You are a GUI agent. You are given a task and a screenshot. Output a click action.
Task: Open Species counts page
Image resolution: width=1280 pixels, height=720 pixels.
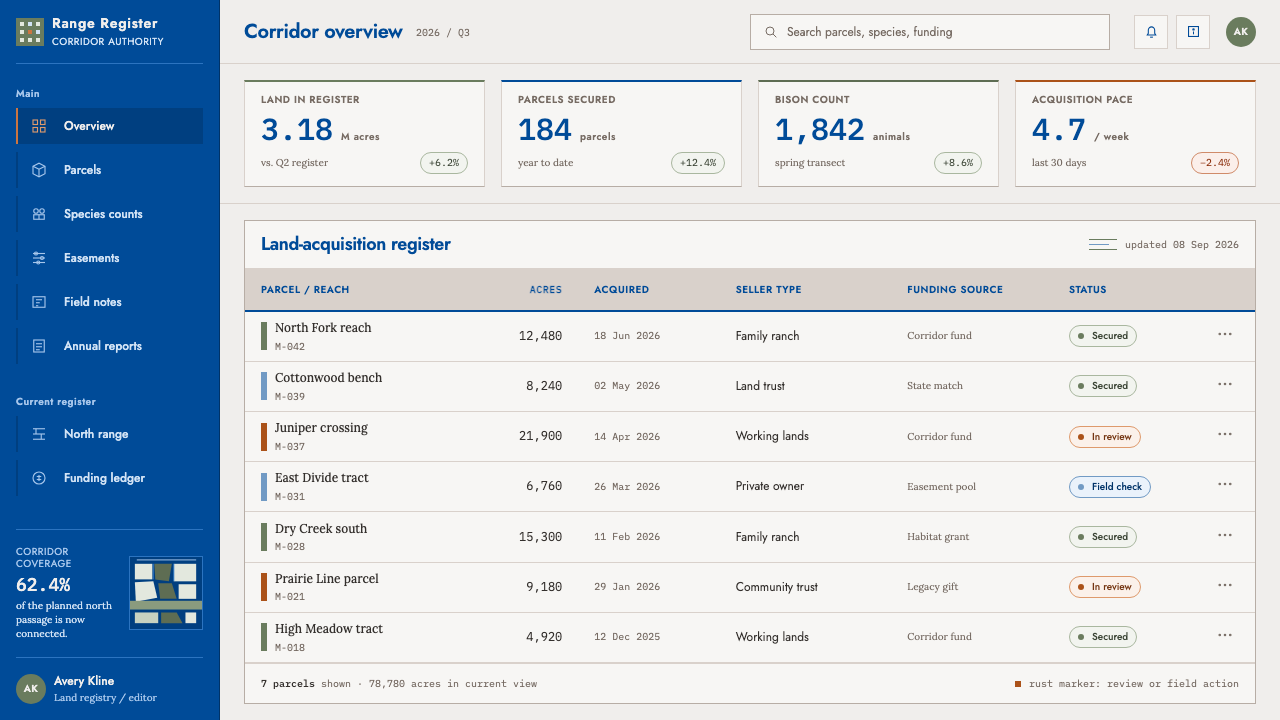[110, 214]
